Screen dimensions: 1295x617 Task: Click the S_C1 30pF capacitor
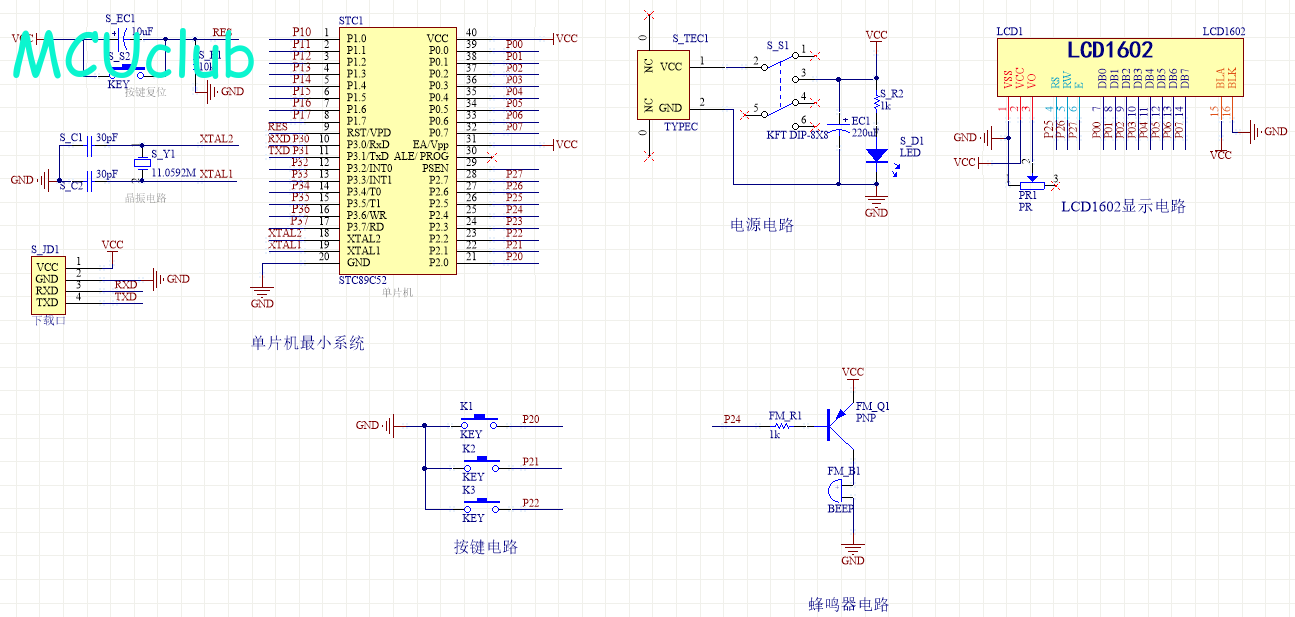(x=90, y=147)
